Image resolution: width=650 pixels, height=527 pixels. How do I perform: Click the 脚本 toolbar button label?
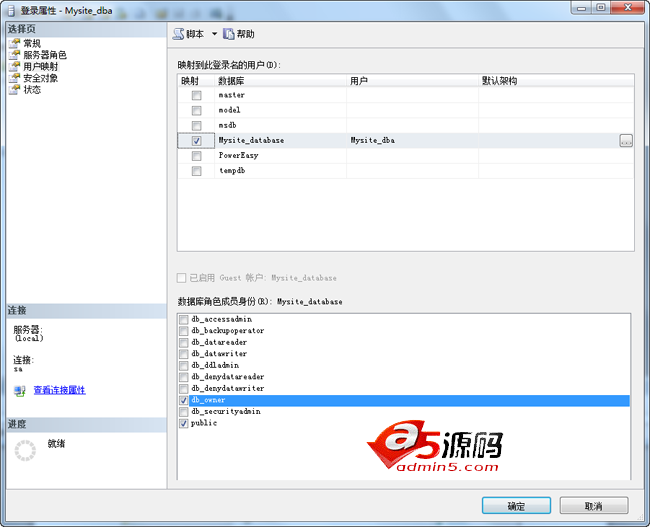tap(195, 34)
